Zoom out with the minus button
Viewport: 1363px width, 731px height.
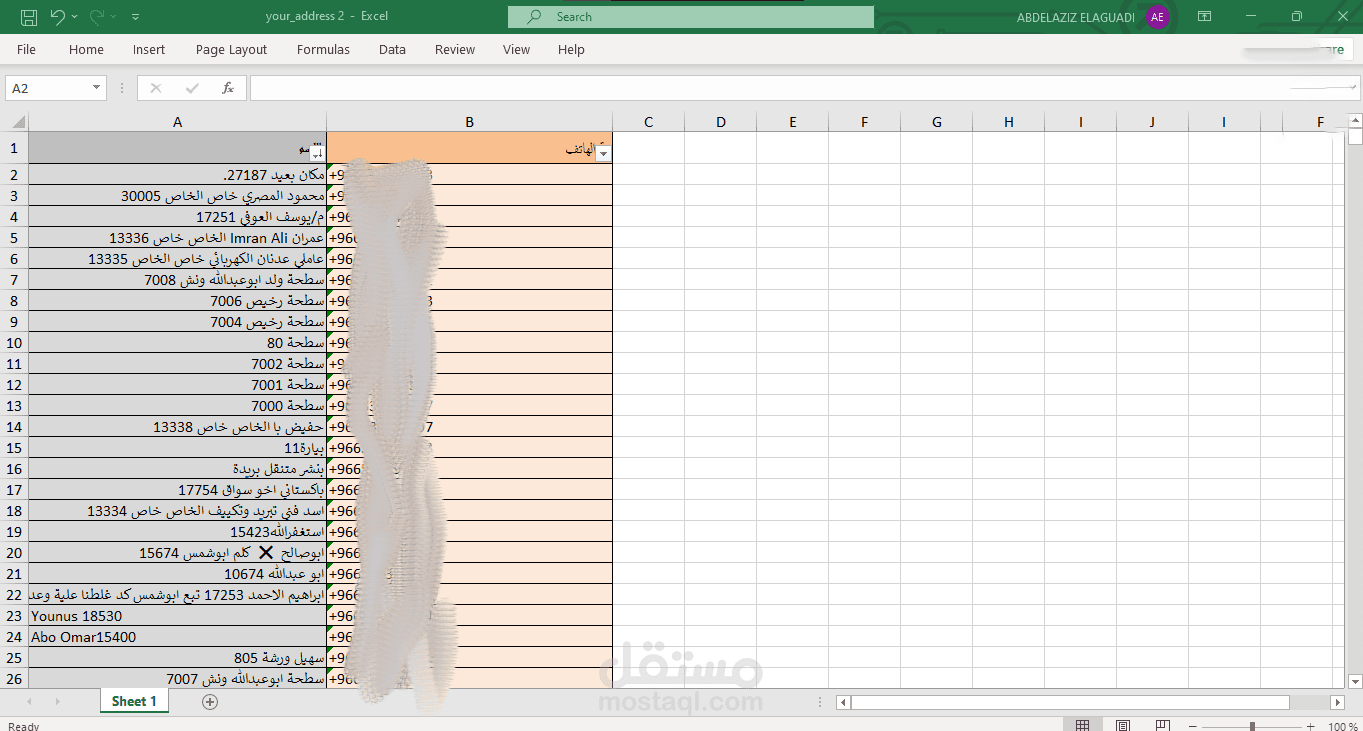1192,726
